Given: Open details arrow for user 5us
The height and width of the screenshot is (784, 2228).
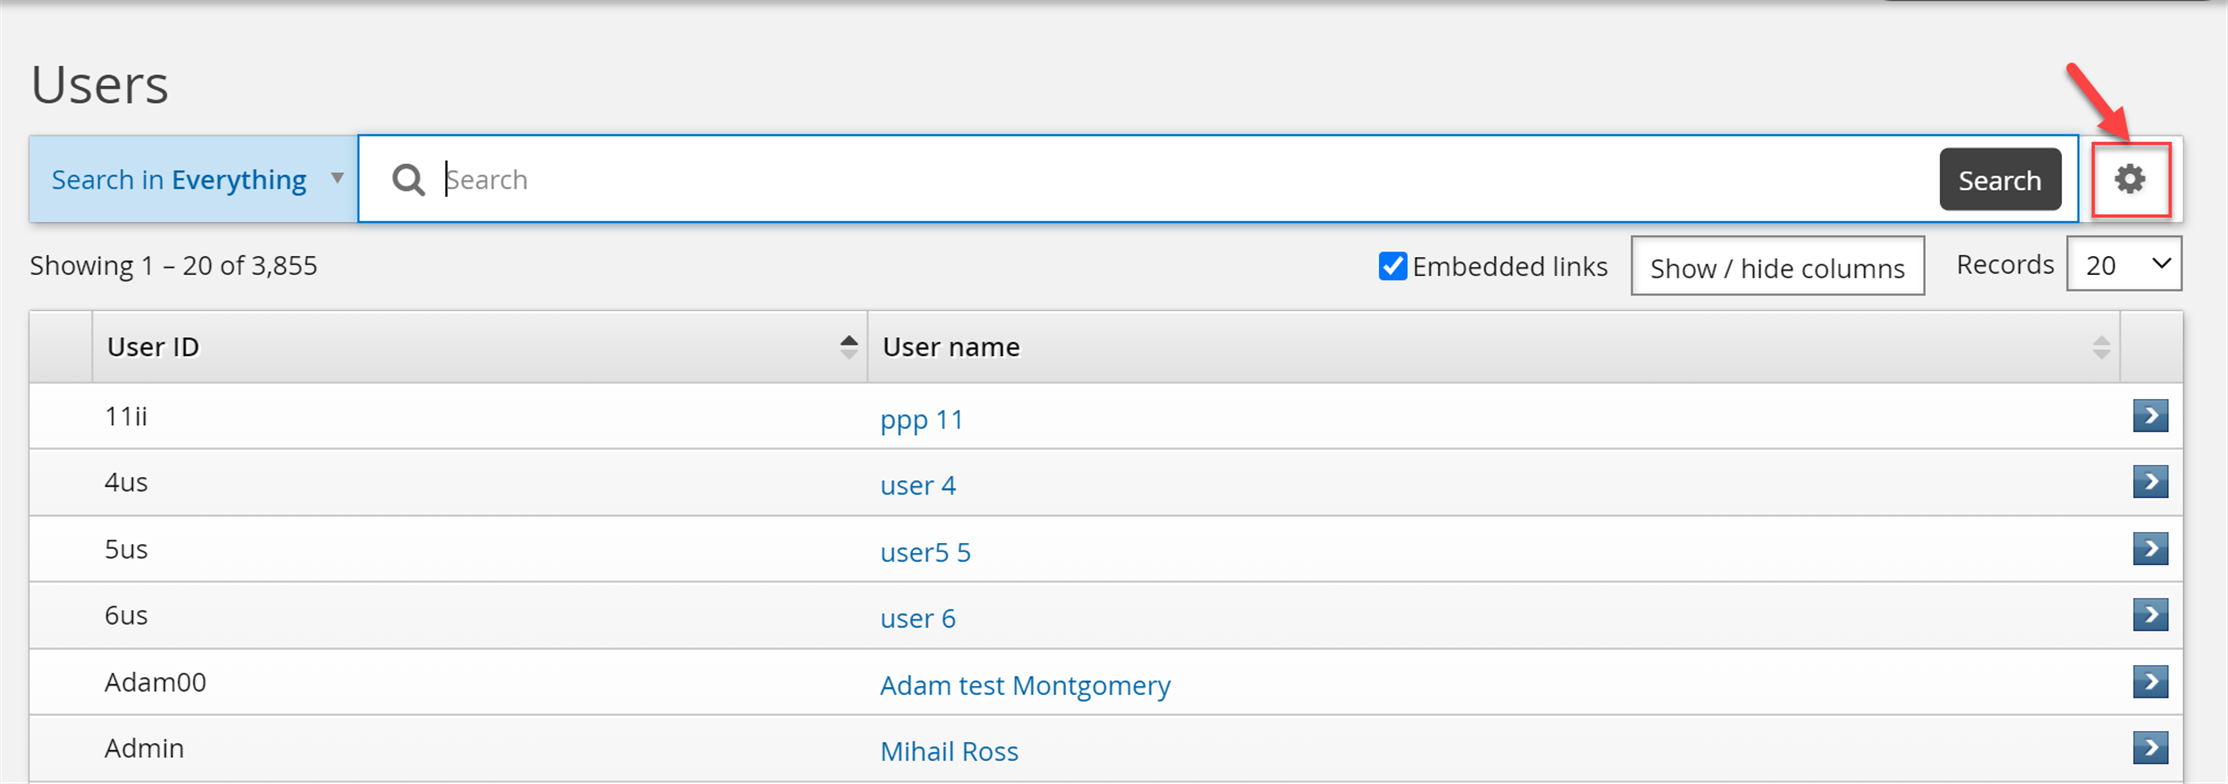Looking at the screenshot, I should tap(2150, 549).
